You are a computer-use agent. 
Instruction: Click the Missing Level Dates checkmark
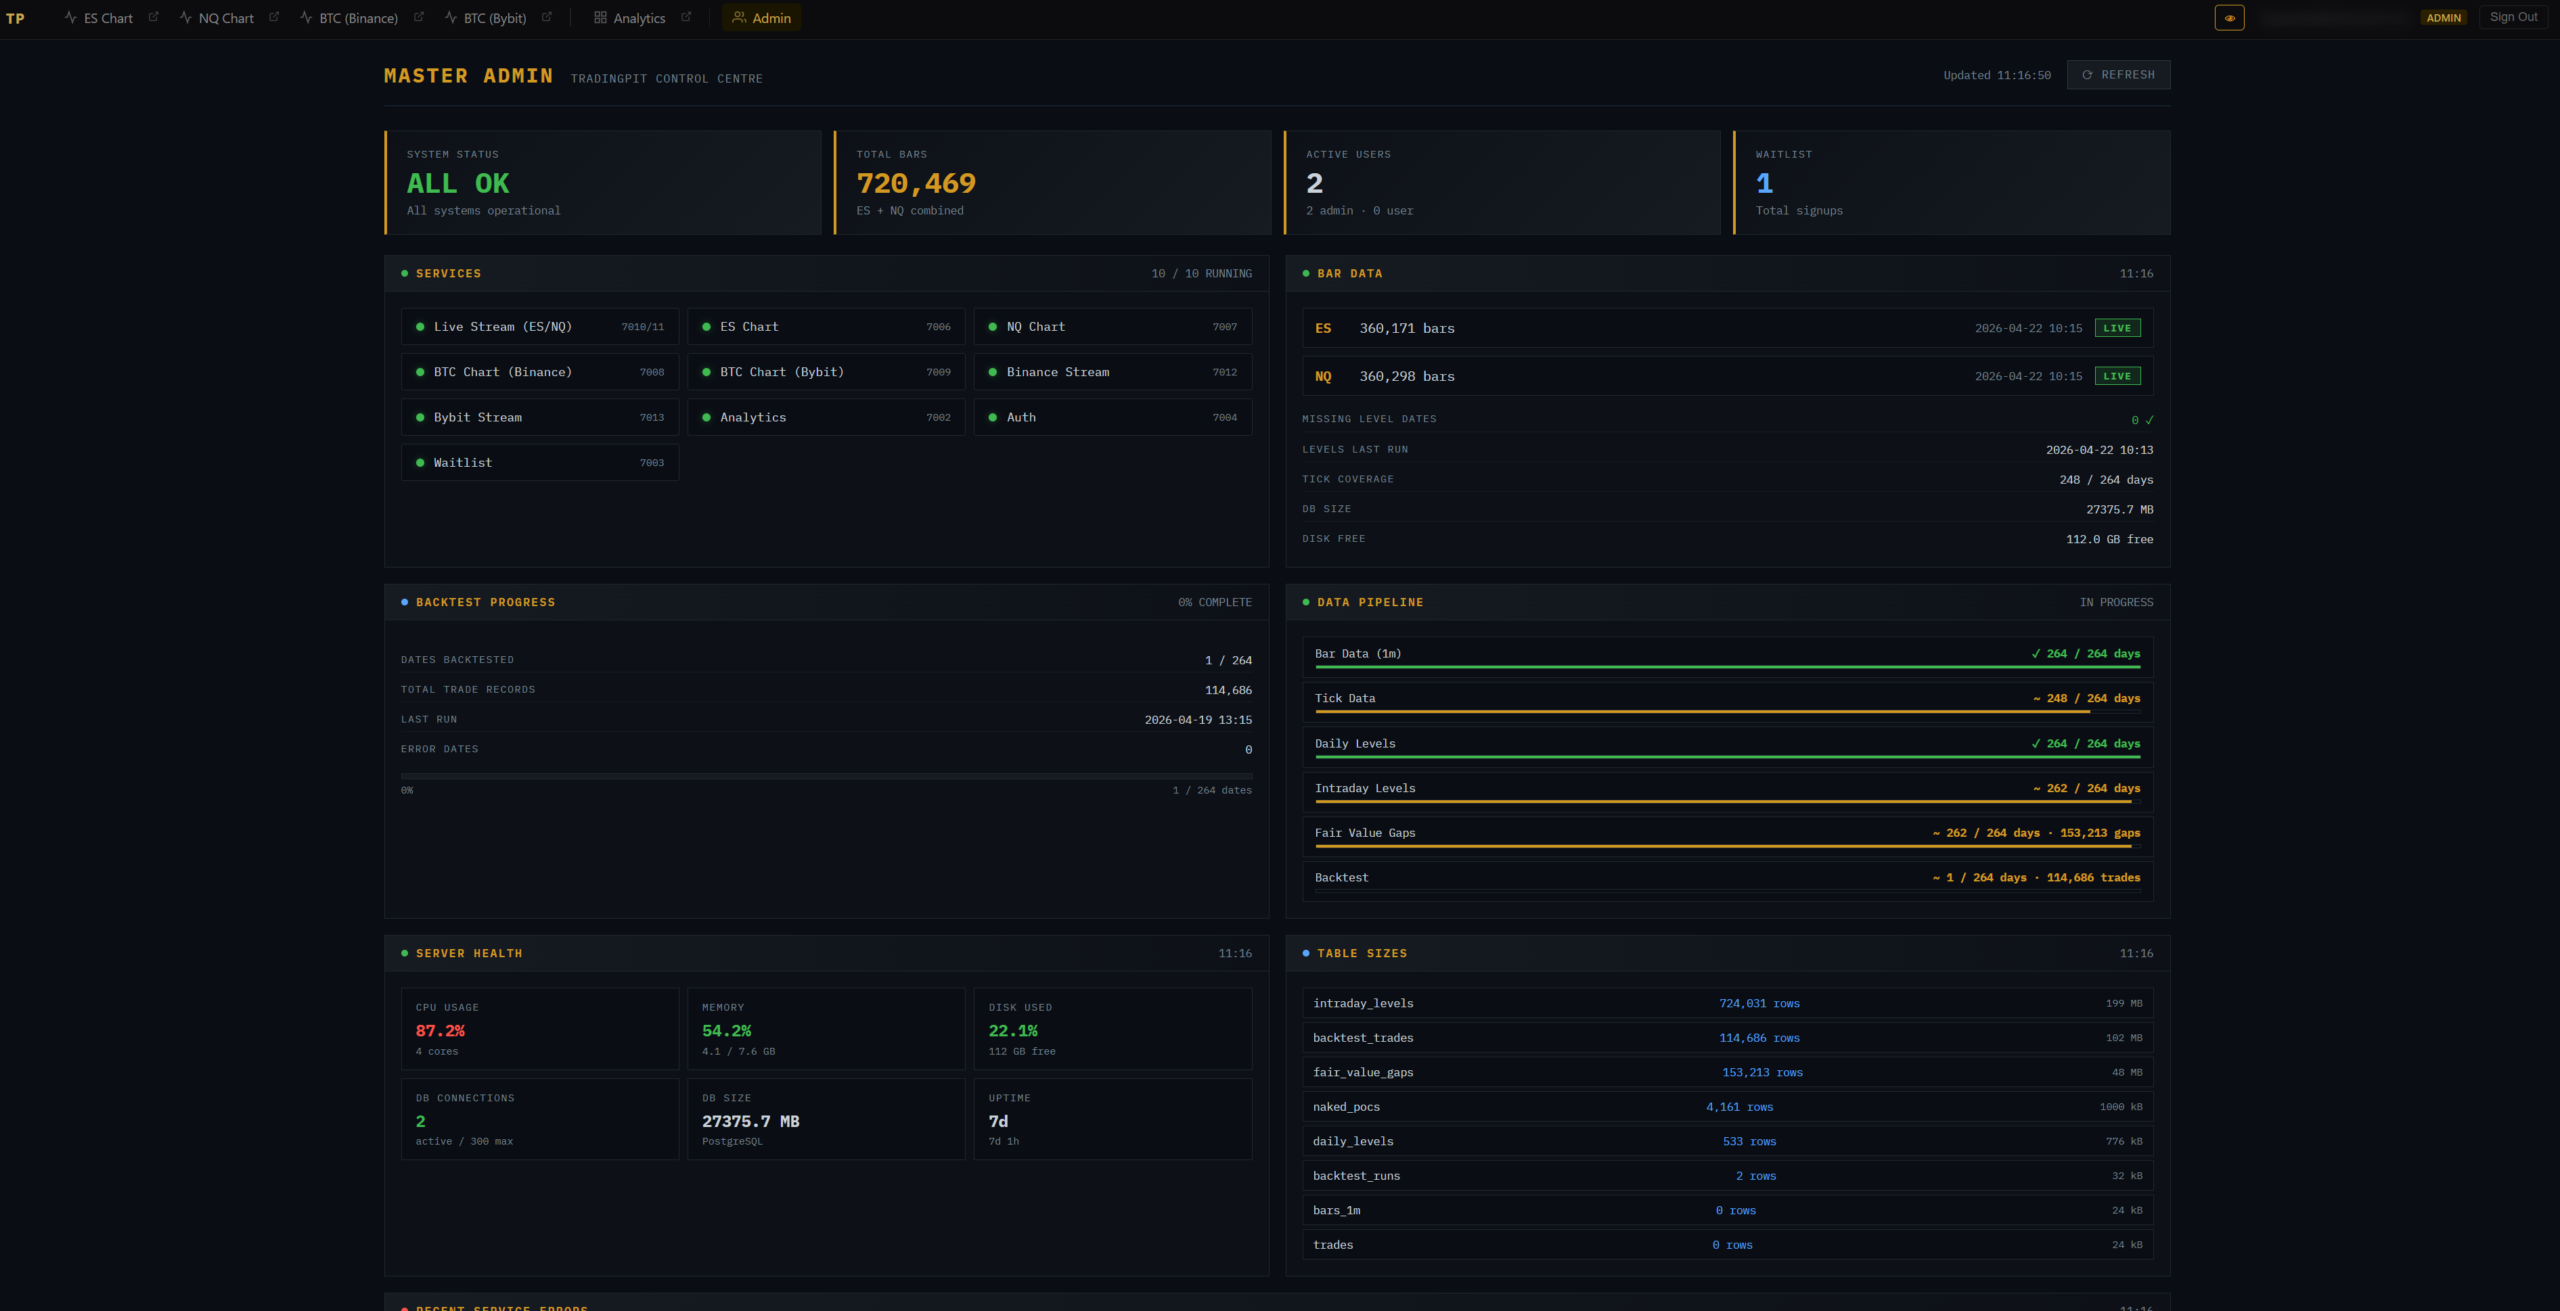[2149, 420]
